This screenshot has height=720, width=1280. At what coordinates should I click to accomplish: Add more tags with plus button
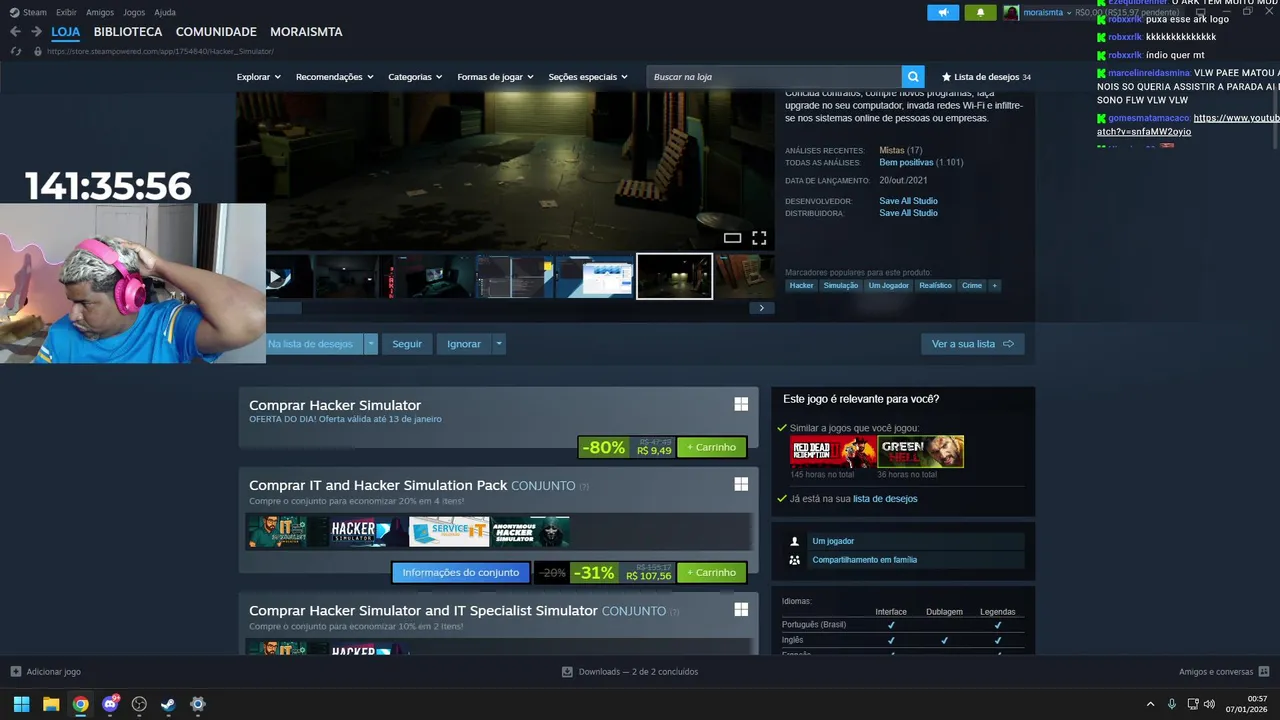(994, 285)
